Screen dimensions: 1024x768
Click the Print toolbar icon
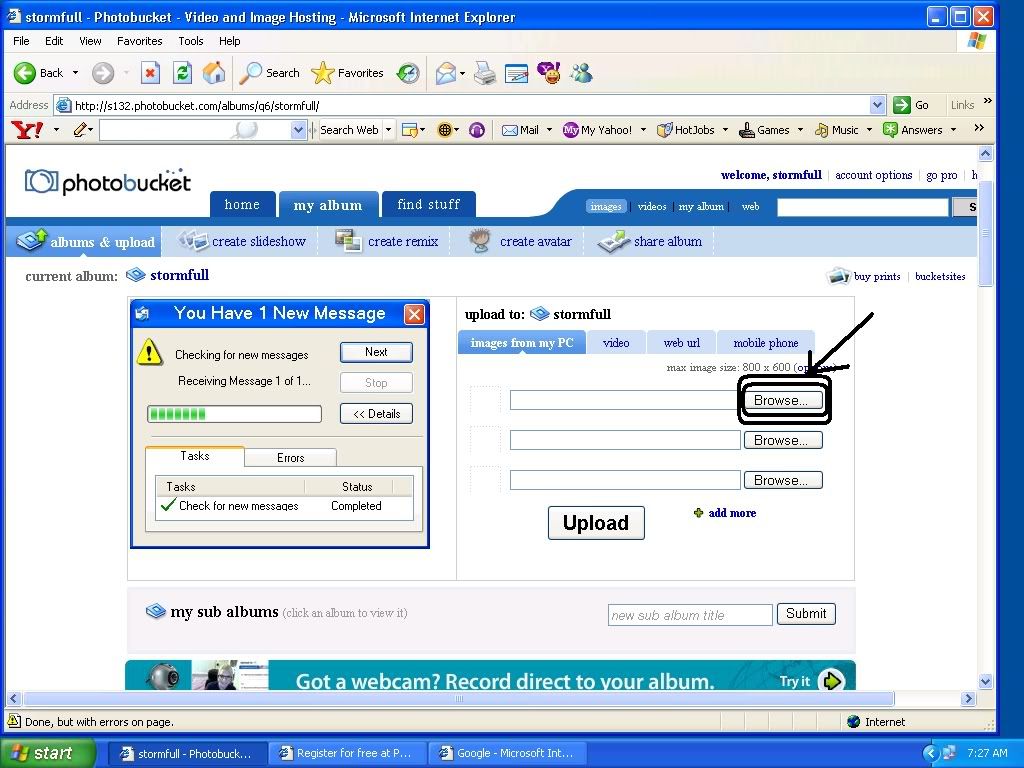coord(485,73)
